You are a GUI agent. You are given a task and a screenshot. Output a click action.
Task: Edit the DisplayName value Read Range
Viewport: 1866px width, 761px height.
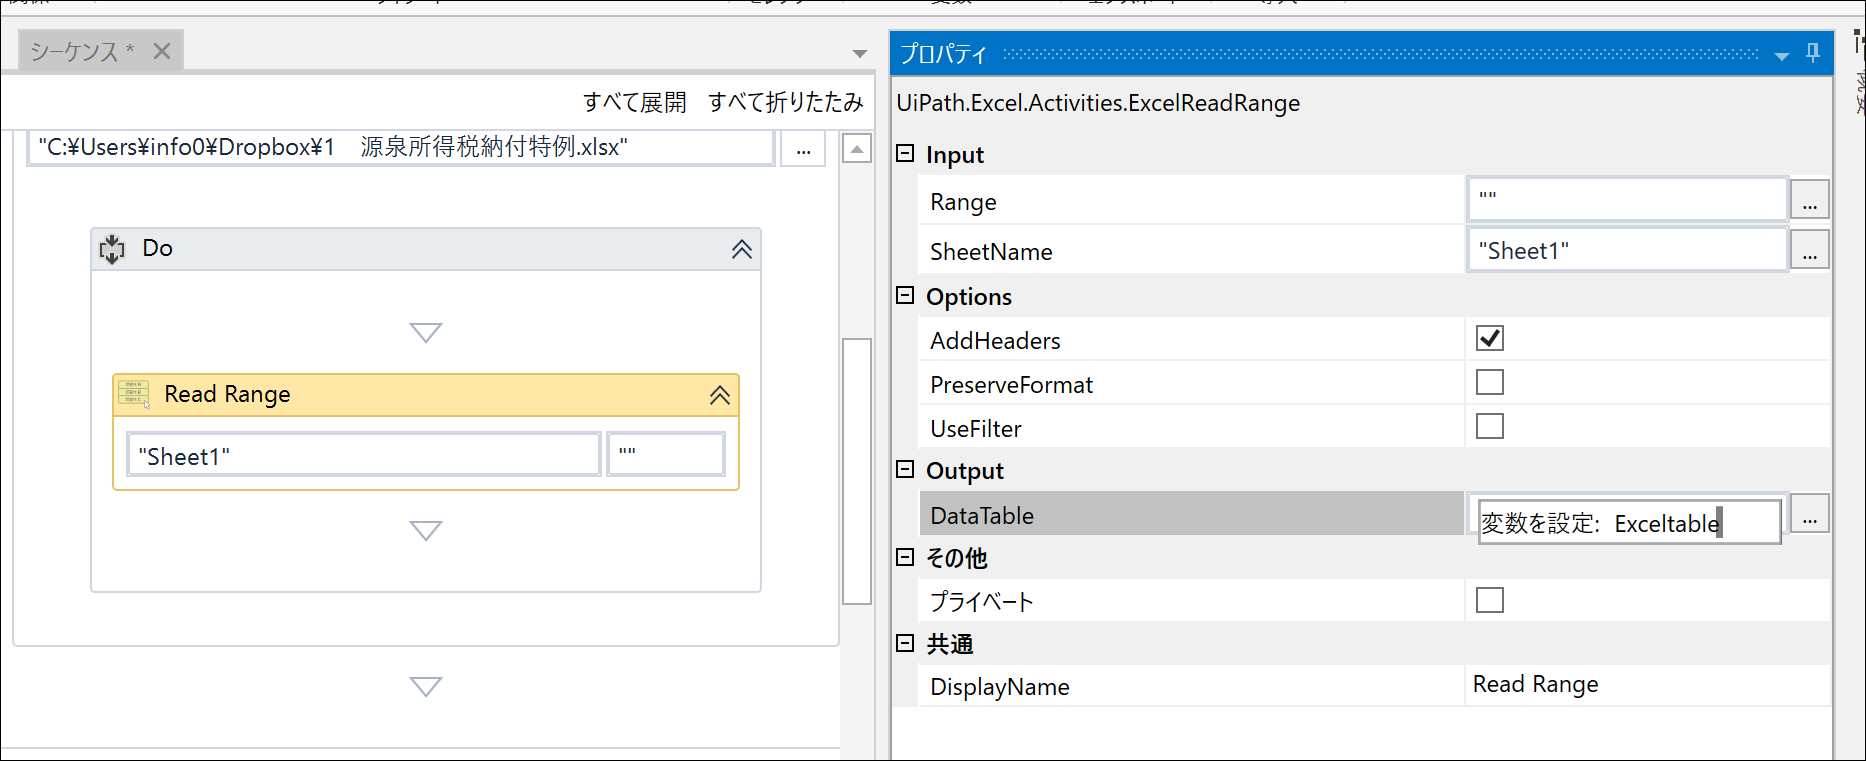1648,685
